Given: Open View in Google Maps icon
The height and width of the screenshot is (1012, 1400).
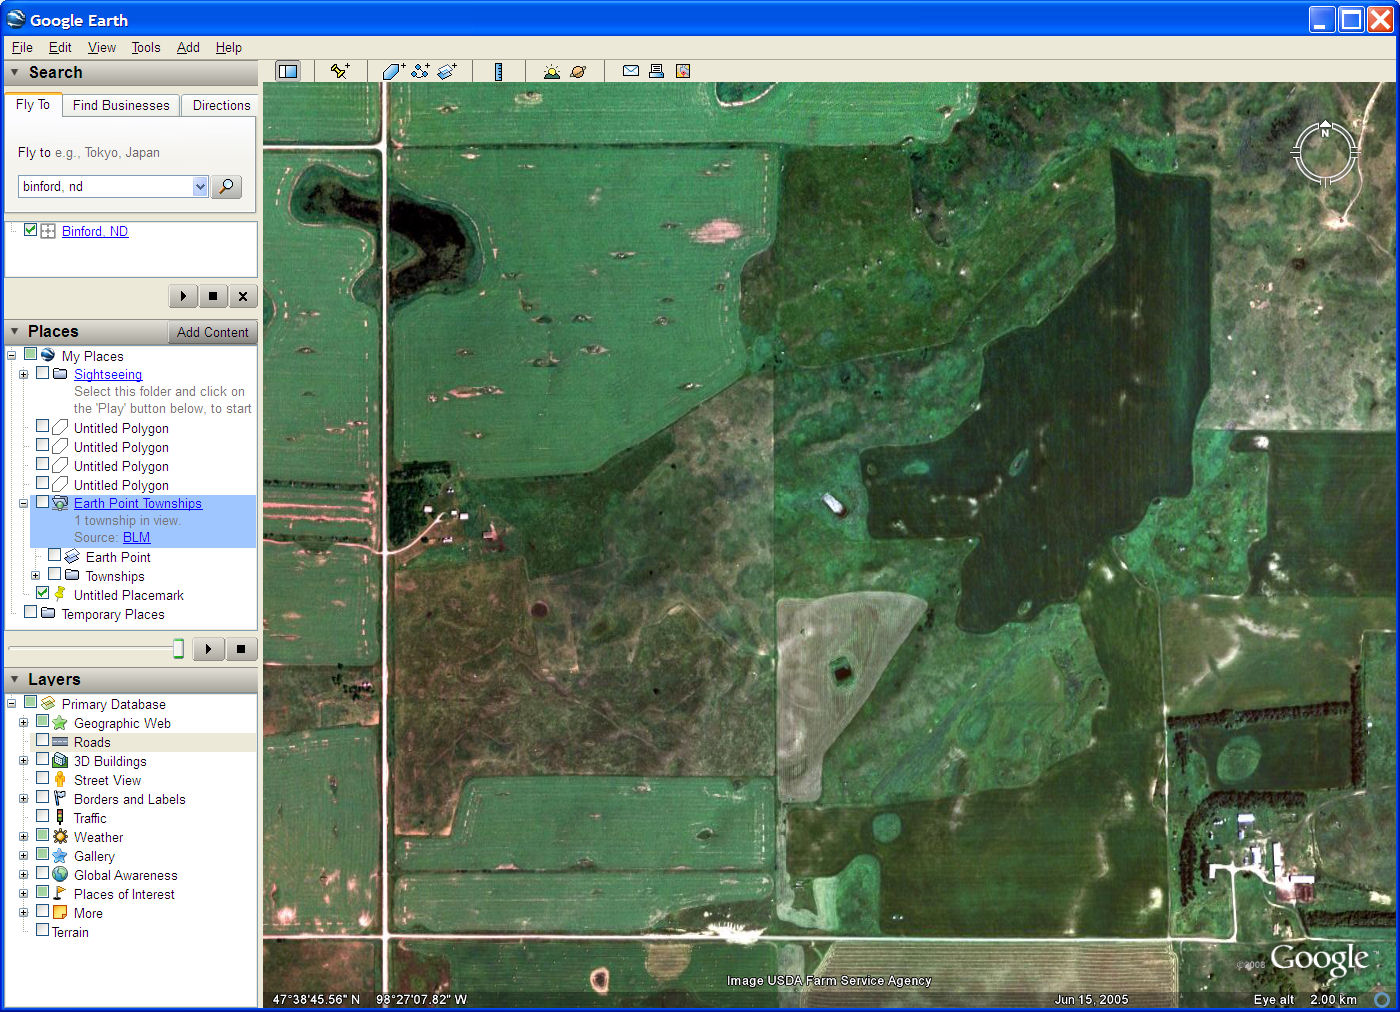Looking at the screenshot, I should tap(683, 71).
